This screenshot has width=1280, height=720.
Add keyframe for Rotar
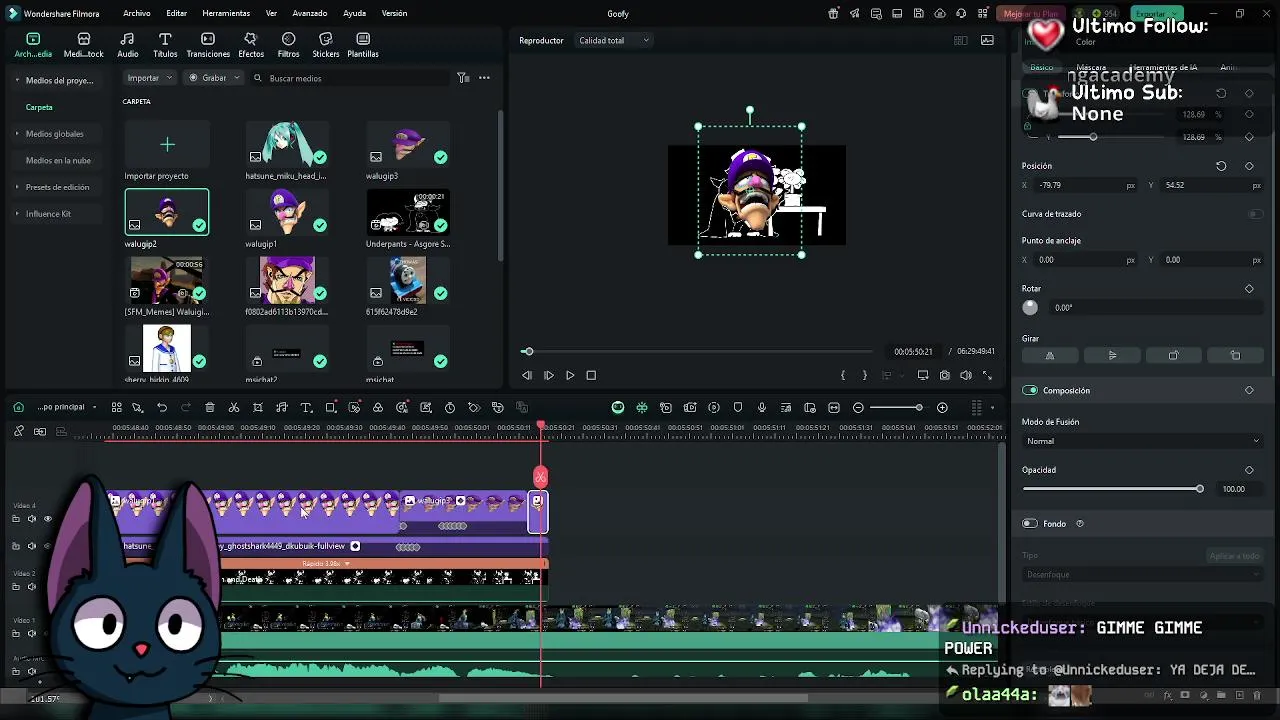[1249, 289]
